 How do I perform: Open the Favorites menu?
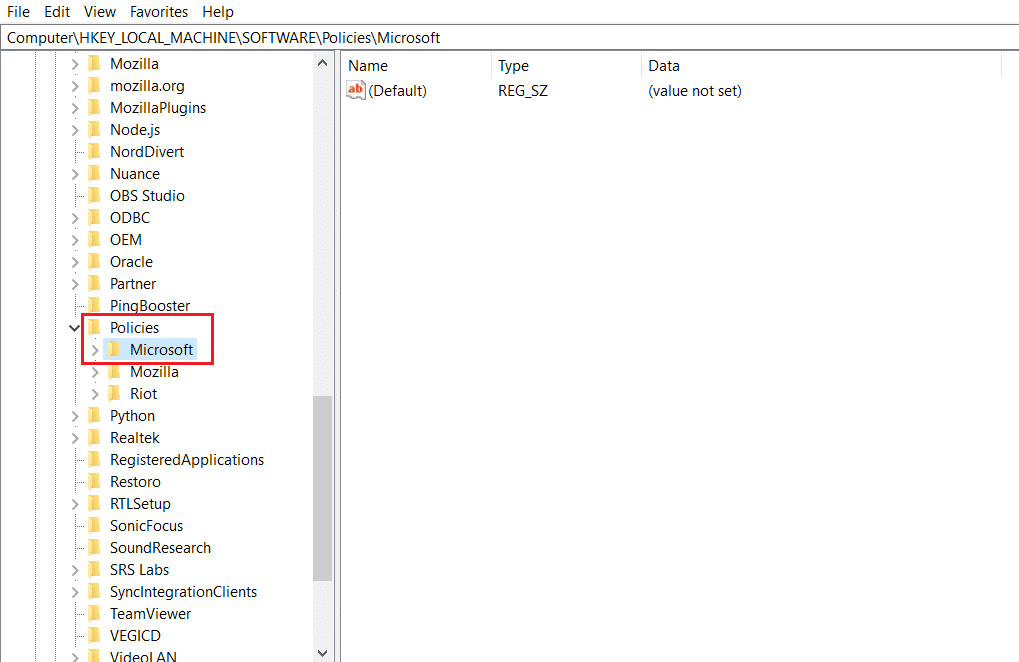coord(159,12)
